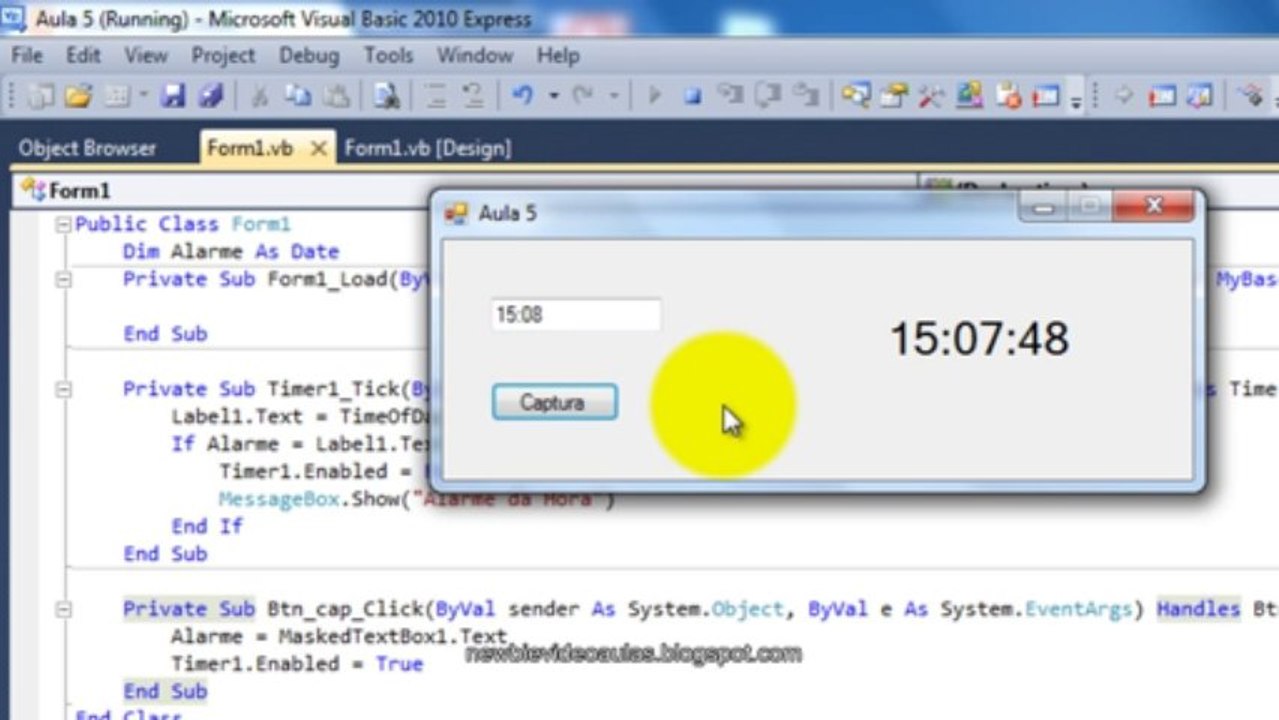Minimize the Aula 5 window
The image size is (1279, 720).
pyautogui.click(x=1044, y=206)
